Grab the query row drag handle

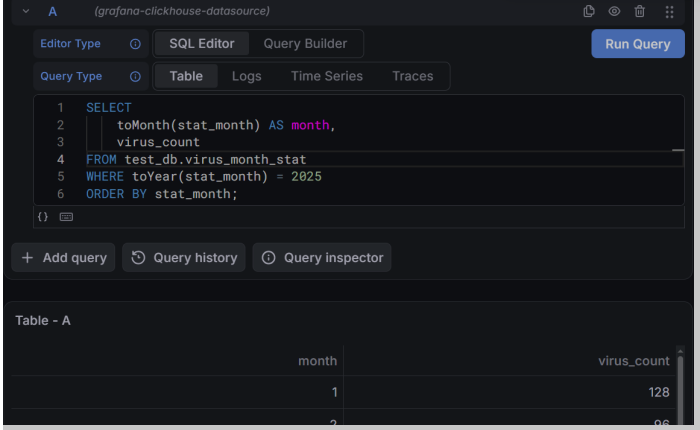[x=669, y=12]
